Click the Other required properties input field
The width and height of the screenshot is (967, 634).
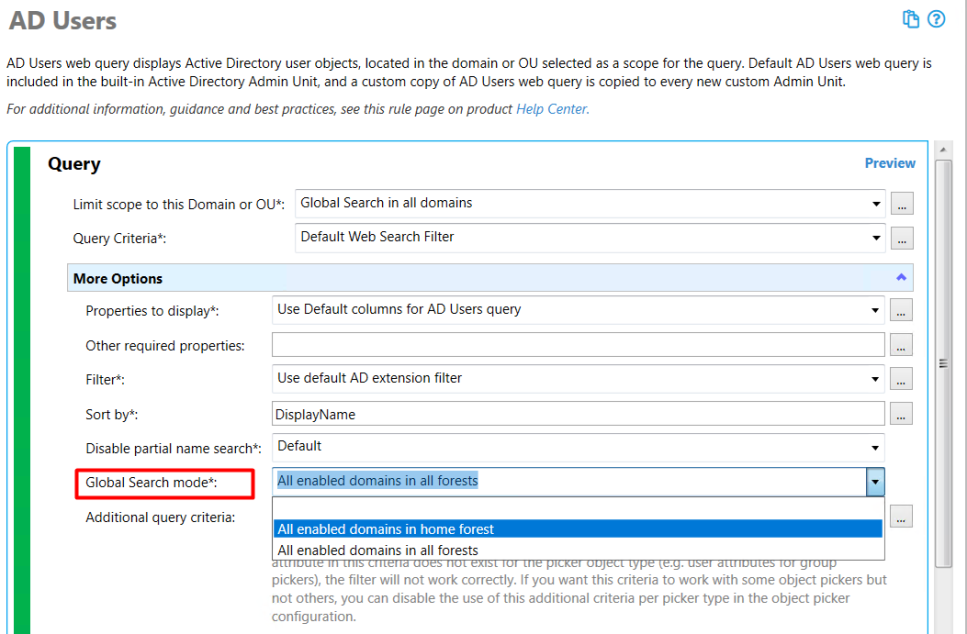tap(578, 345)
